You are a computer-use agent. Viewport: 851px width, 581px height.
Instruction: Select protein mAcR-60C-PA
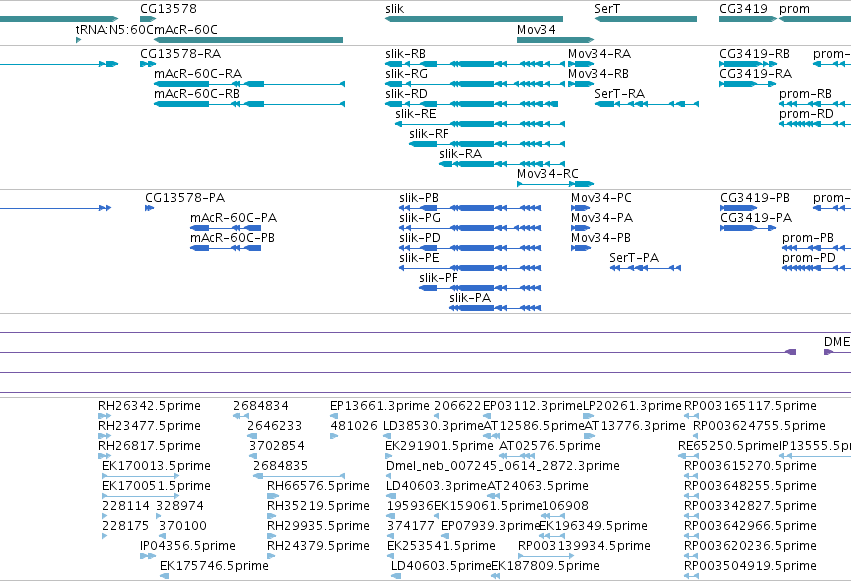(x=225, y=228)
